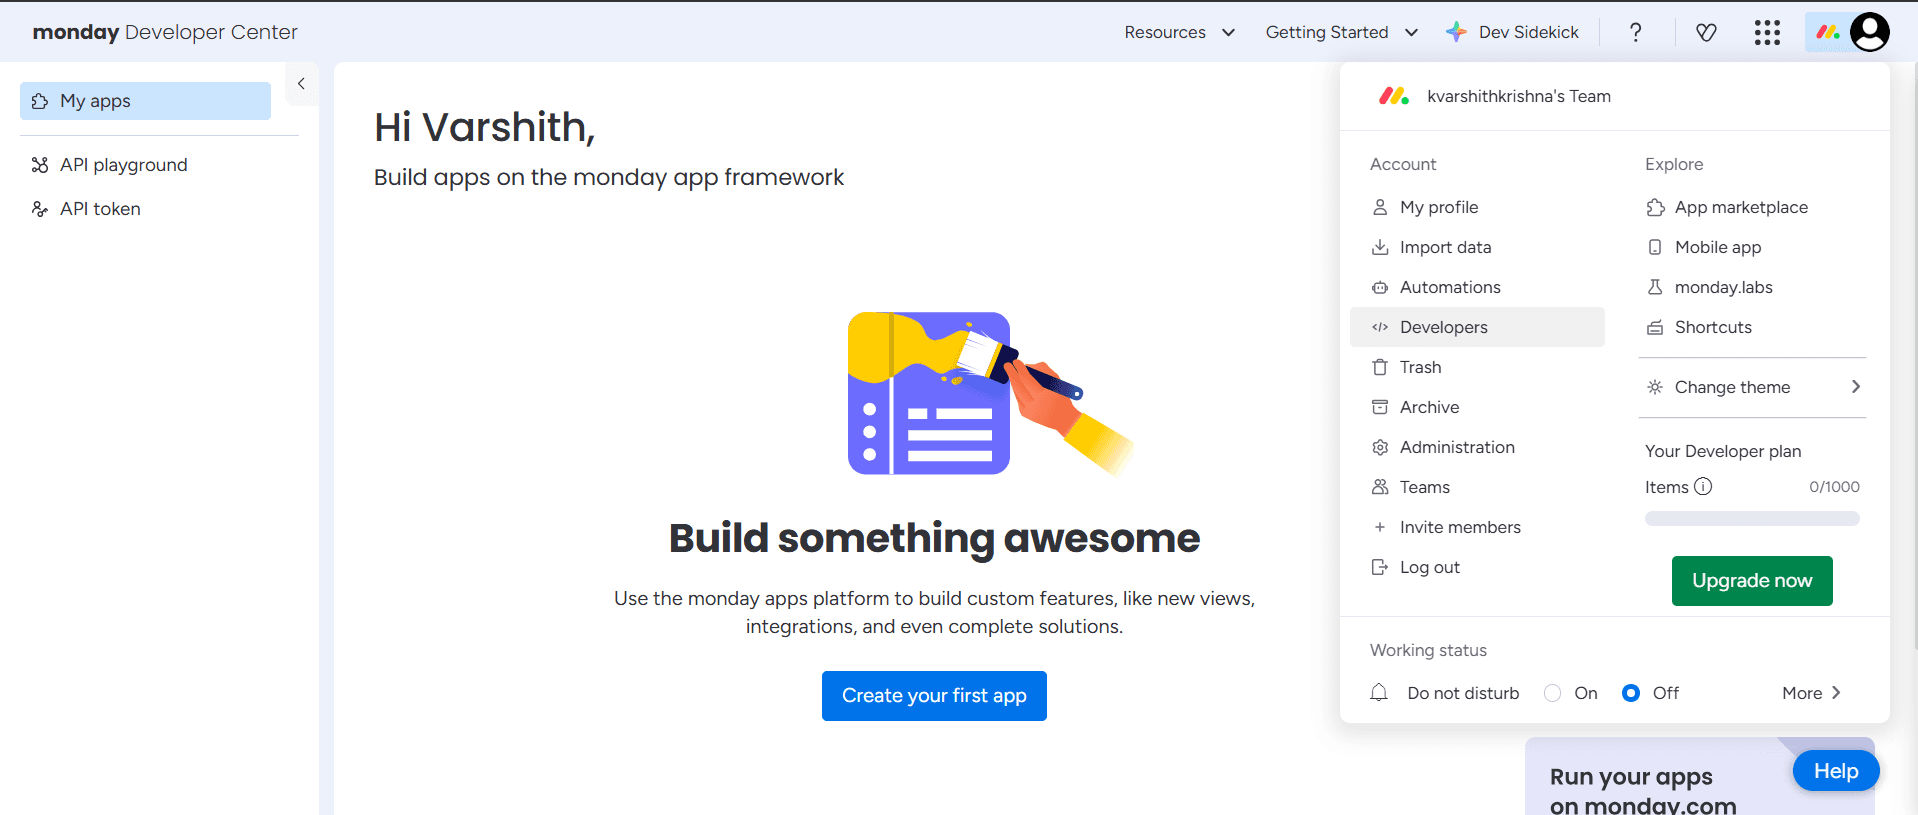Expand More working status options
This screenshot has height=815, width=1918.
pos(1811,693)
